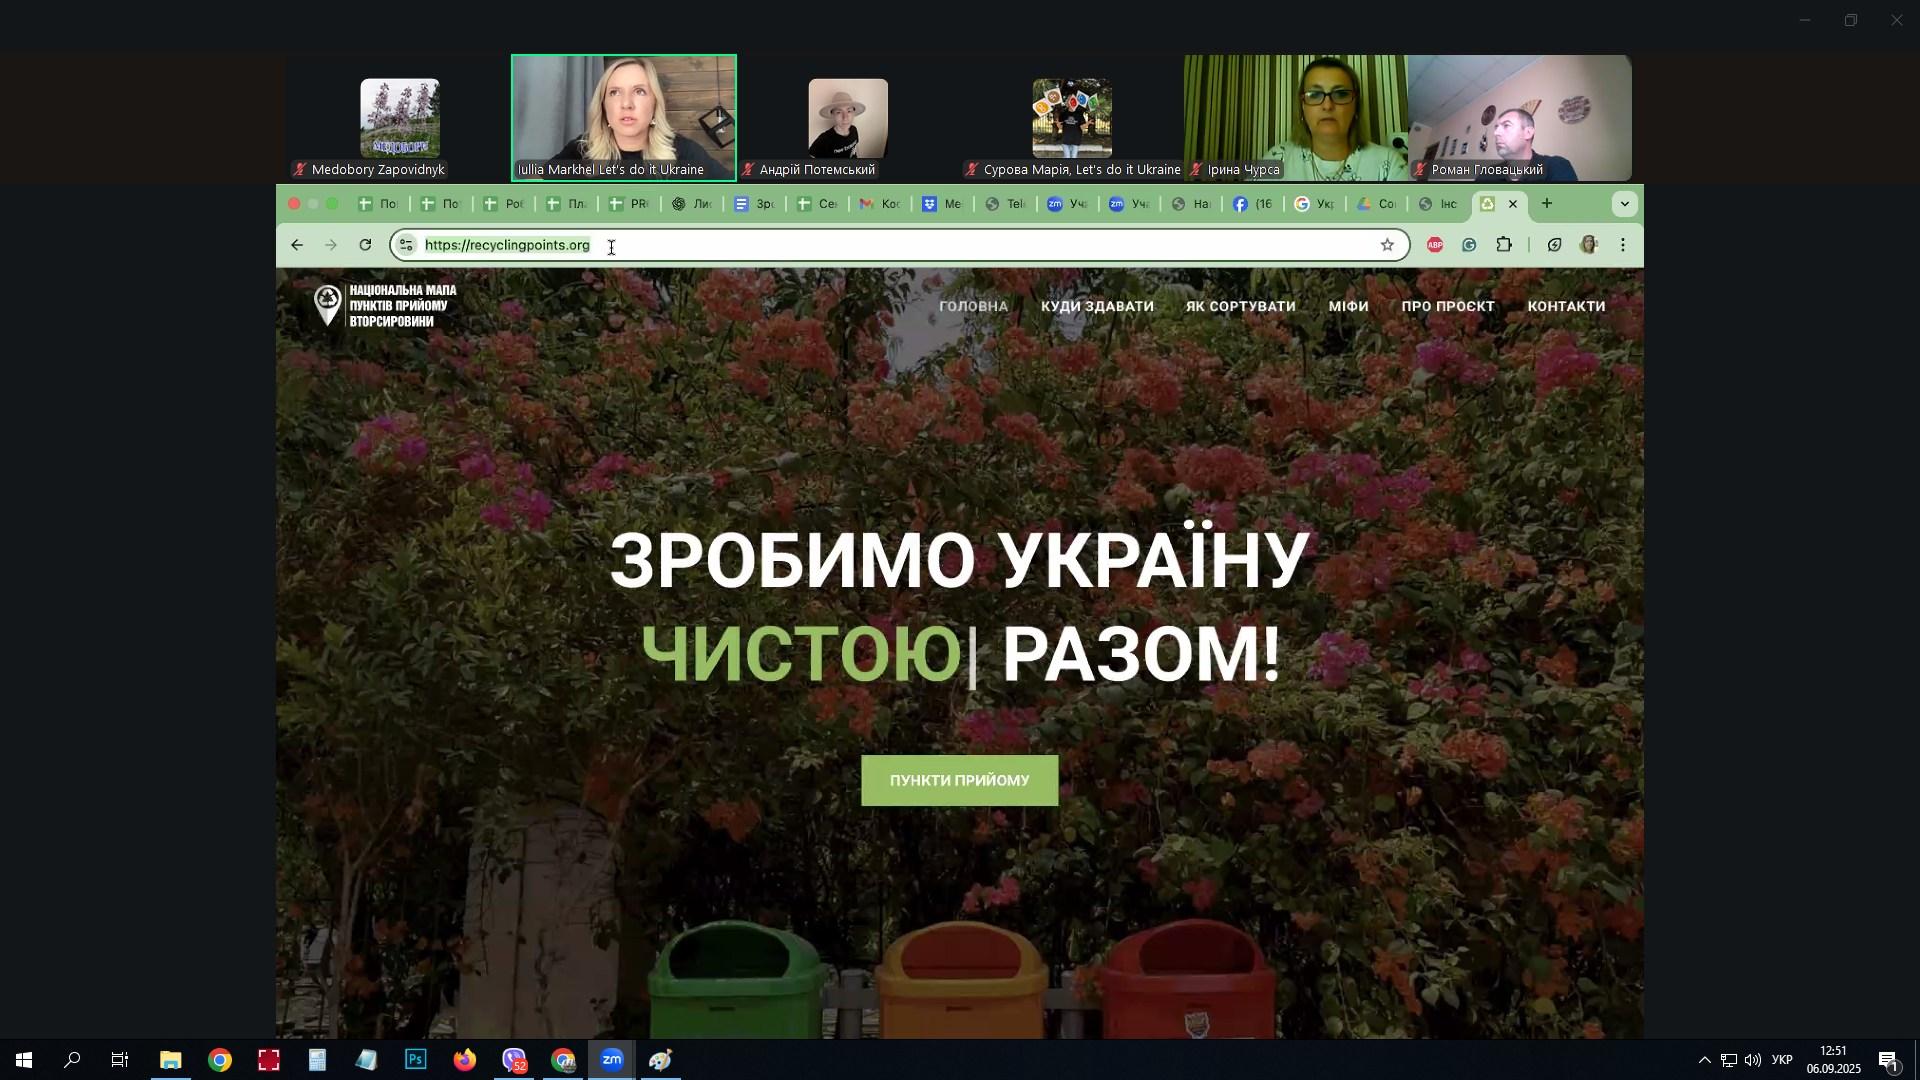This screenshot has height=1080, width=1920.
Task: Click the browser back arrow
Action: [297, 245]
